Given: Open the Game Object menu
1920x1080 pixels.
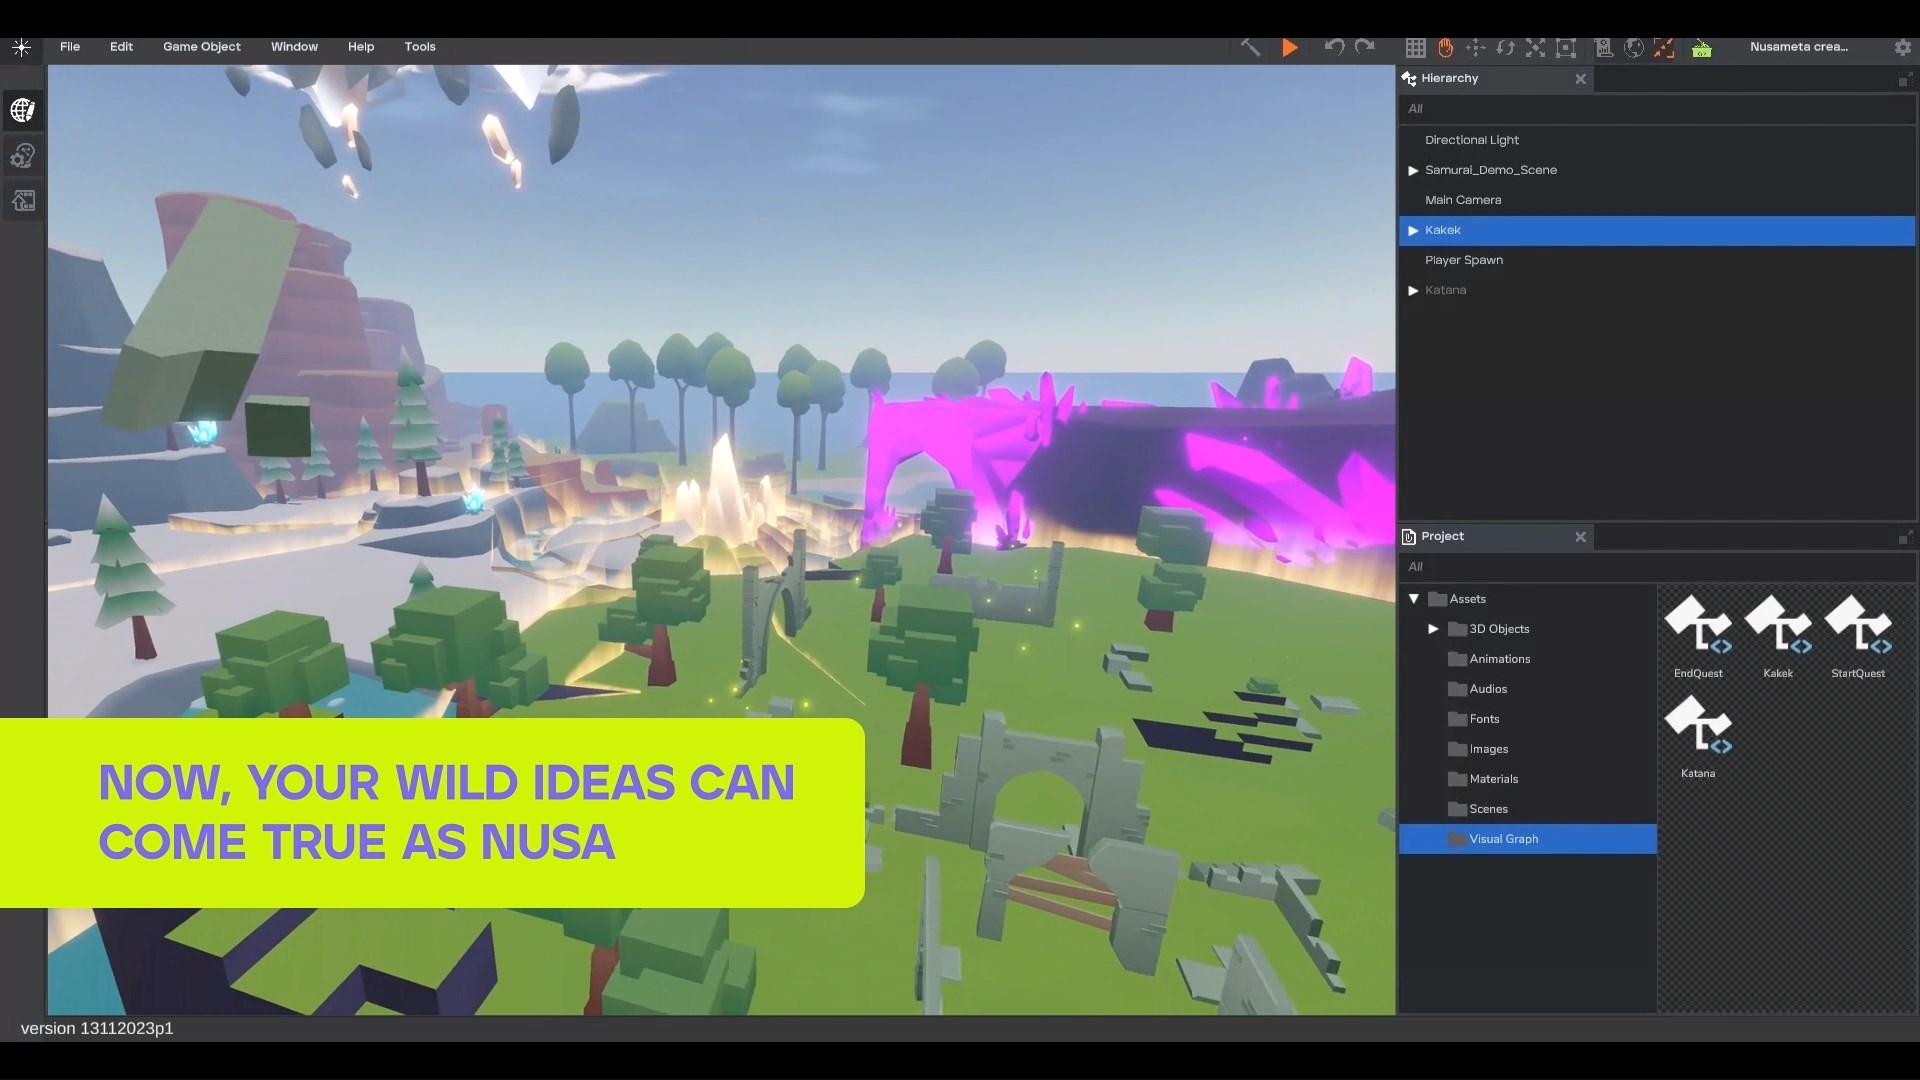Looking at the screenshot, I should (x=201, y=47).
